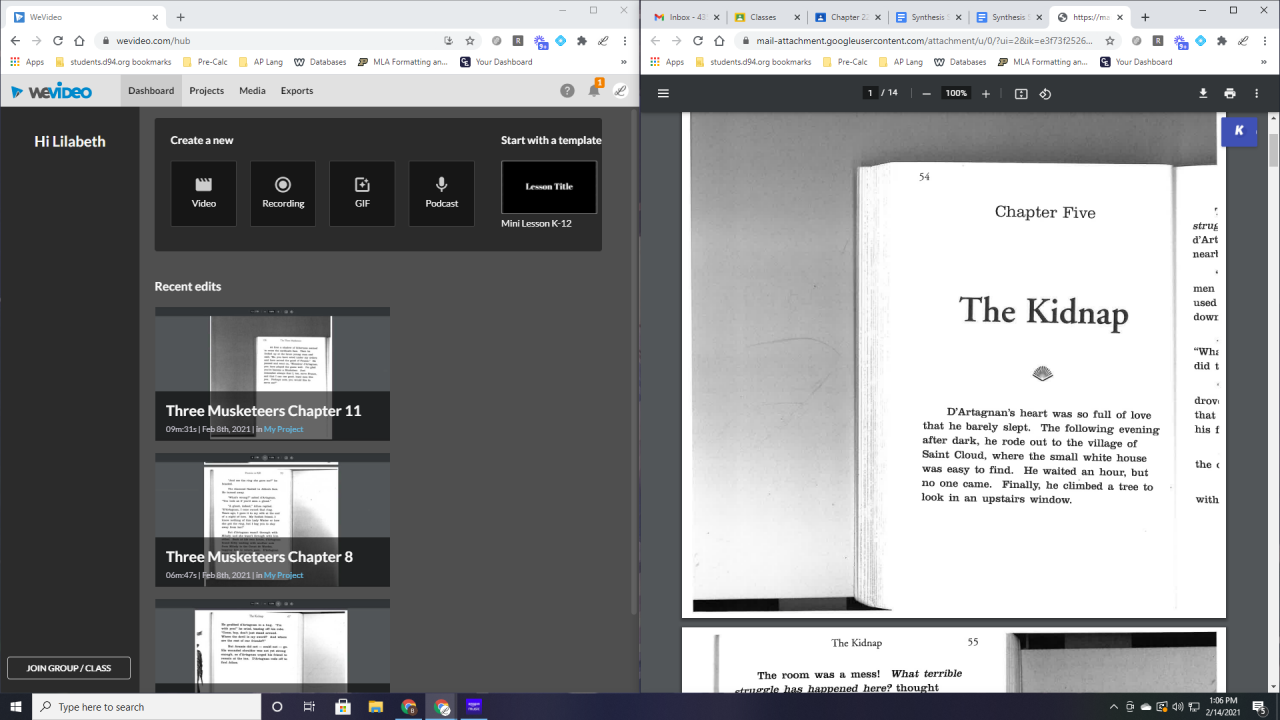Go to home page in WeVideo window
The height and width of the screenshot is (720, 1280).
tap(80, 41)
